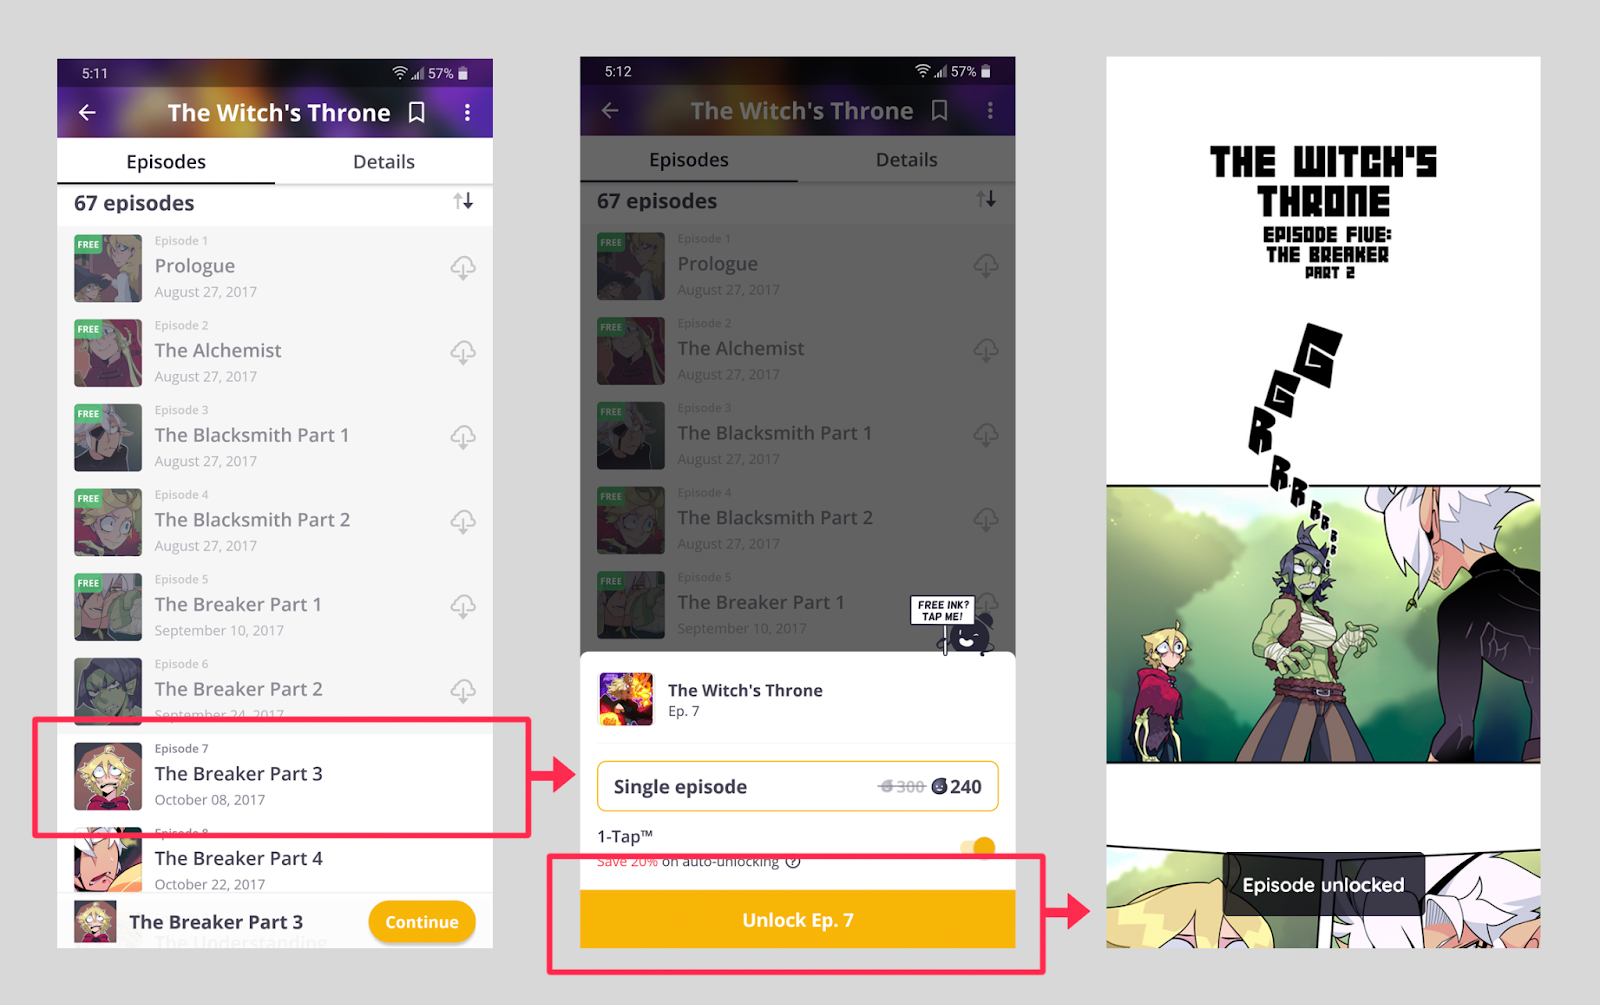Select the Episodes tab in the left screen
The height and width of the screenshot is (1005, 1600).
point(166,162)
